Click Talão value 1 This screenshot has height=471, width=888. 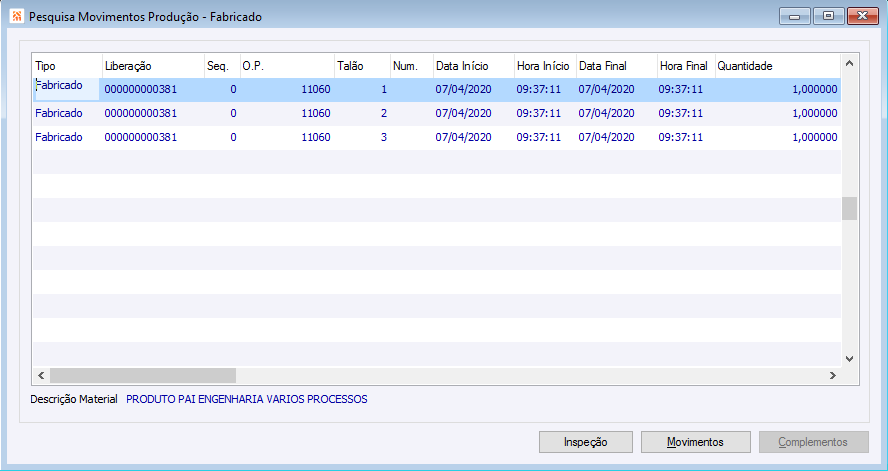tap(385, 89)
